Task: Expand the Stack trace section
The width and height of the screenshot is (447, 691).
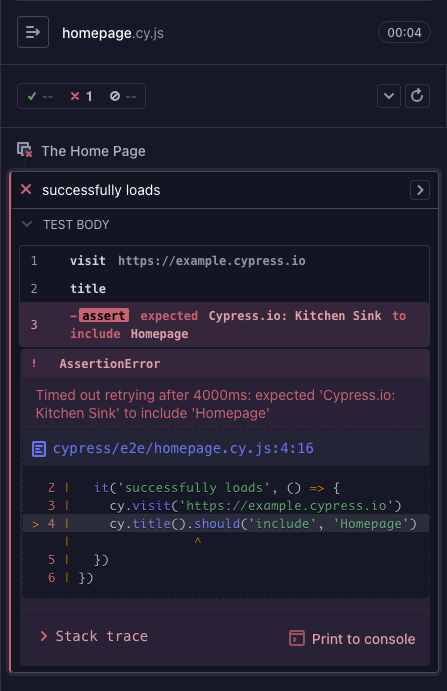Action: (x=94, y=636)
